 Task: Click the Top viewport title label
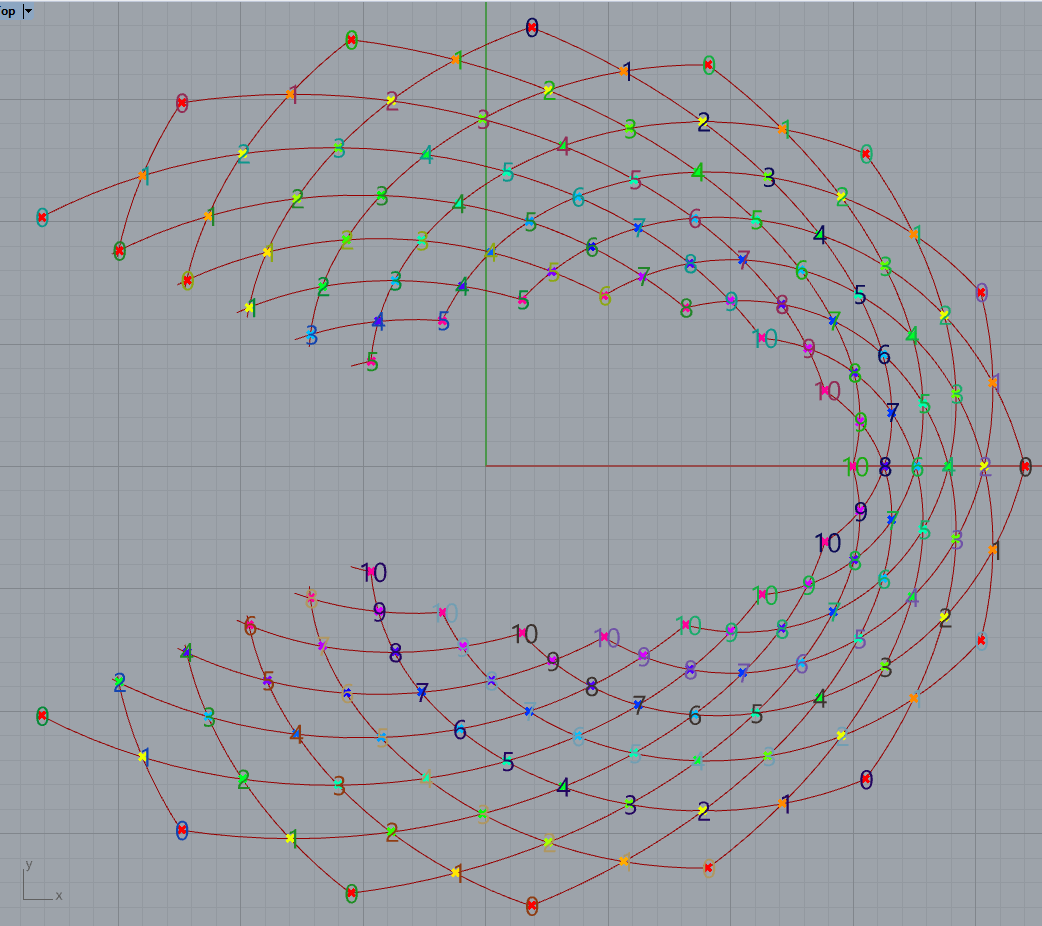(x=8, y=11)
